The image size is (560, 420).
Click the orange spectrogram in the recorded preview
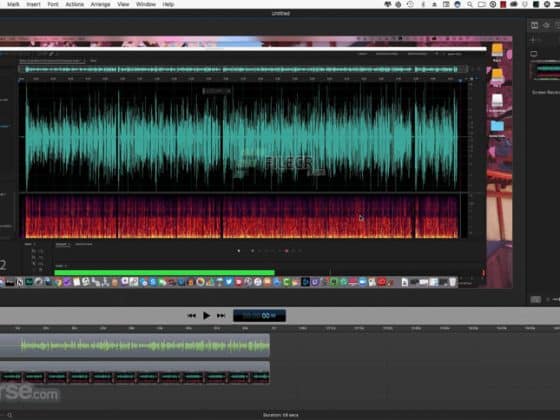click(241, 216)
